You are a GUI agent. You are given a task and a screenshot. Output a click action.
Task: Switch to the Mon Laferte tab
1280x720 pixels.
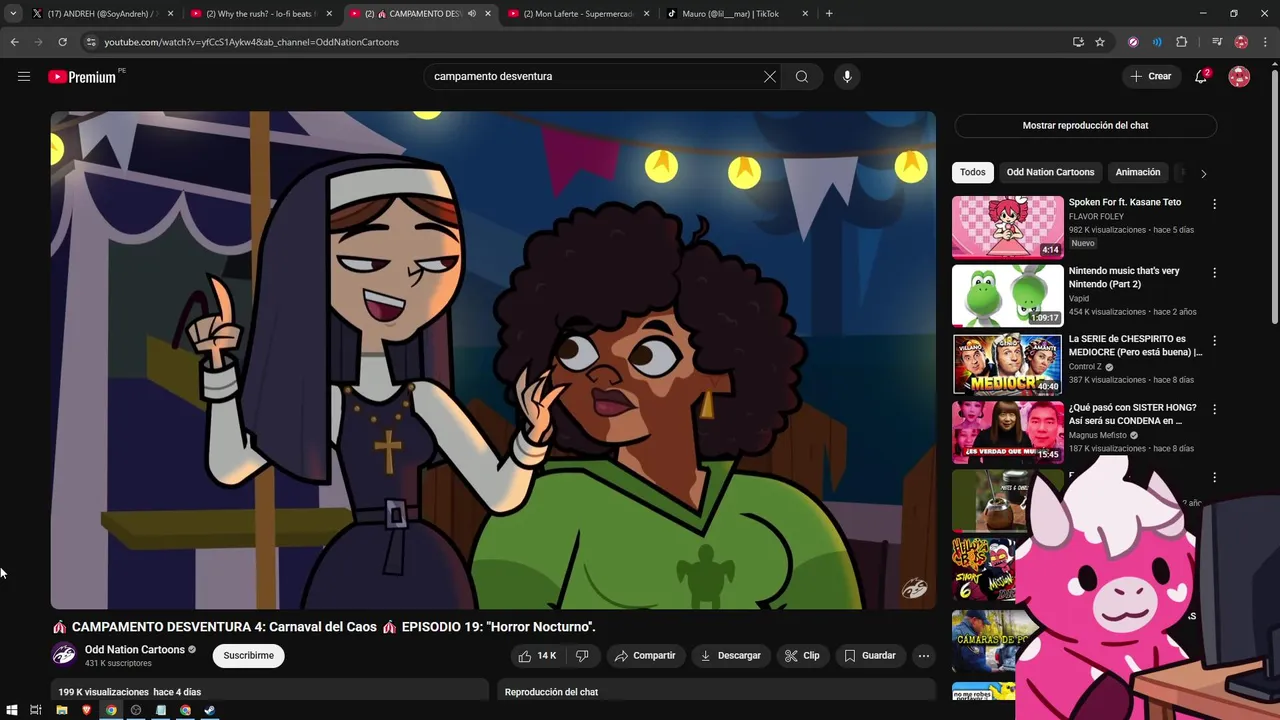(578, 14)
